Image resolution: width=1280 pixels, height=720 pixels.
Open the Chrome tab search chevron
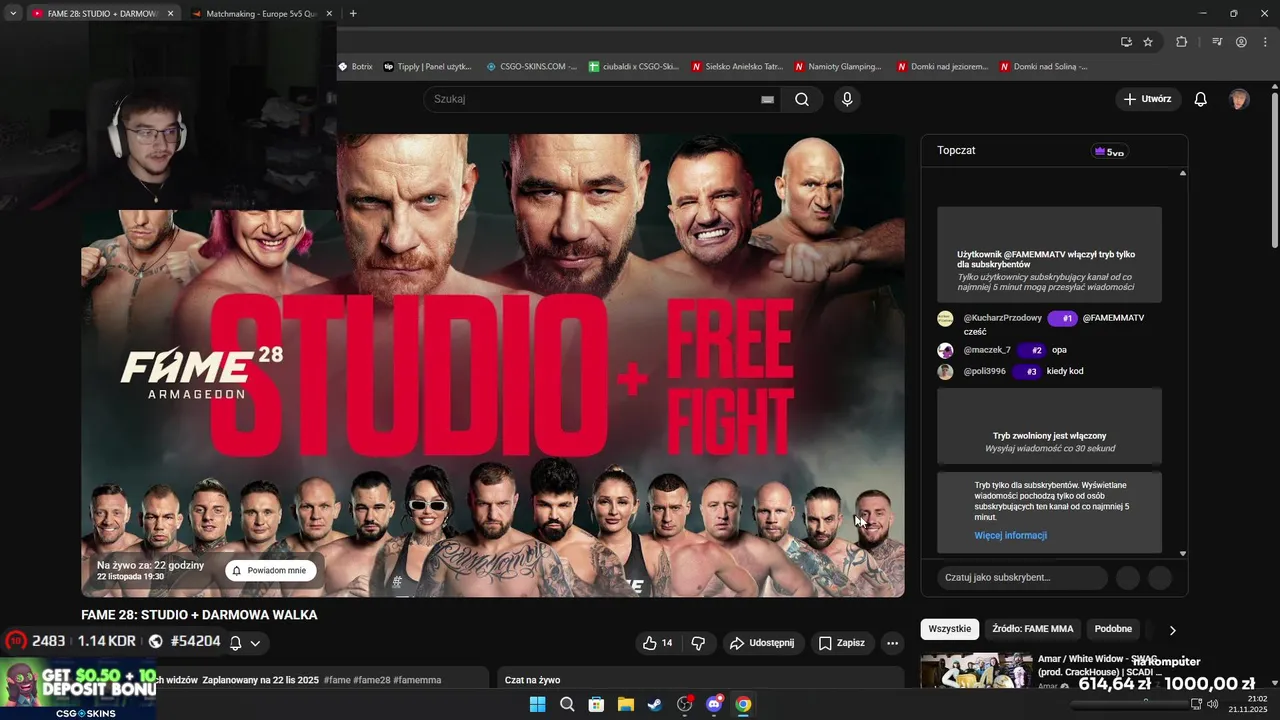pyautogui.click(x=13, y=13)
